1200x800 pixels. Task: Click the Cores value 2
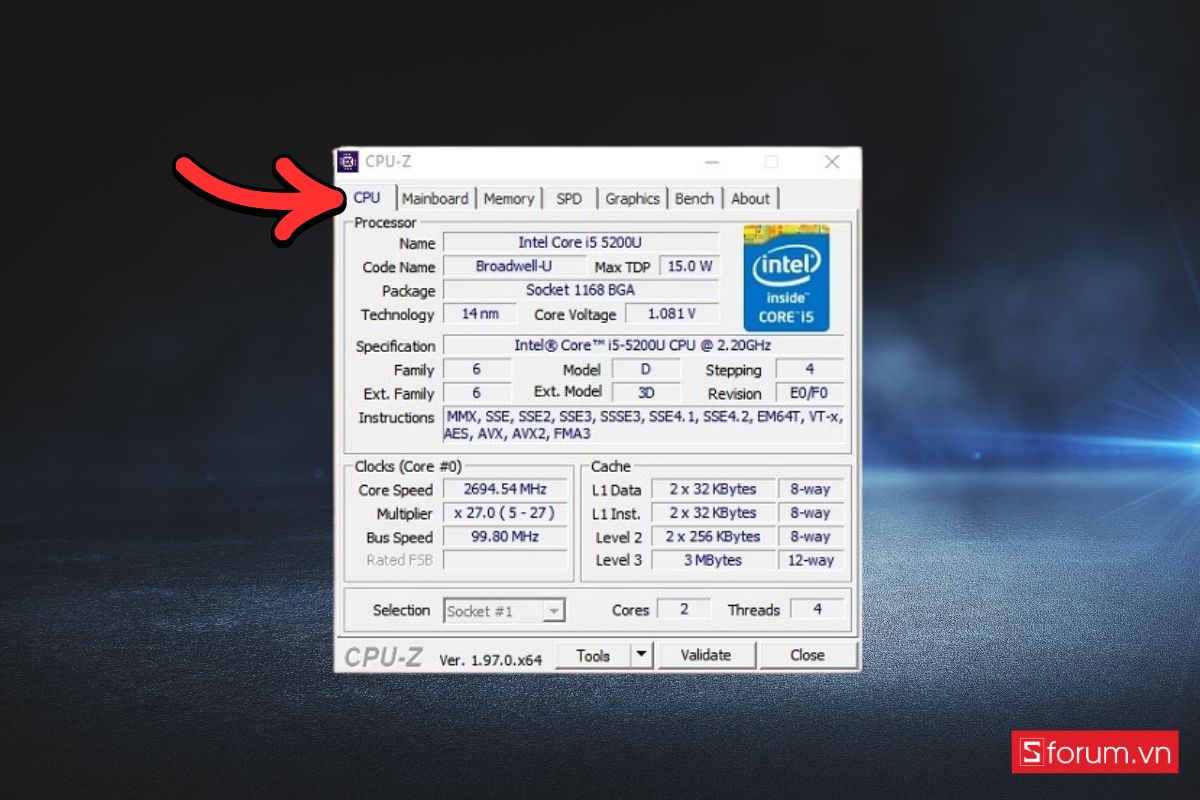click(684, 609)
